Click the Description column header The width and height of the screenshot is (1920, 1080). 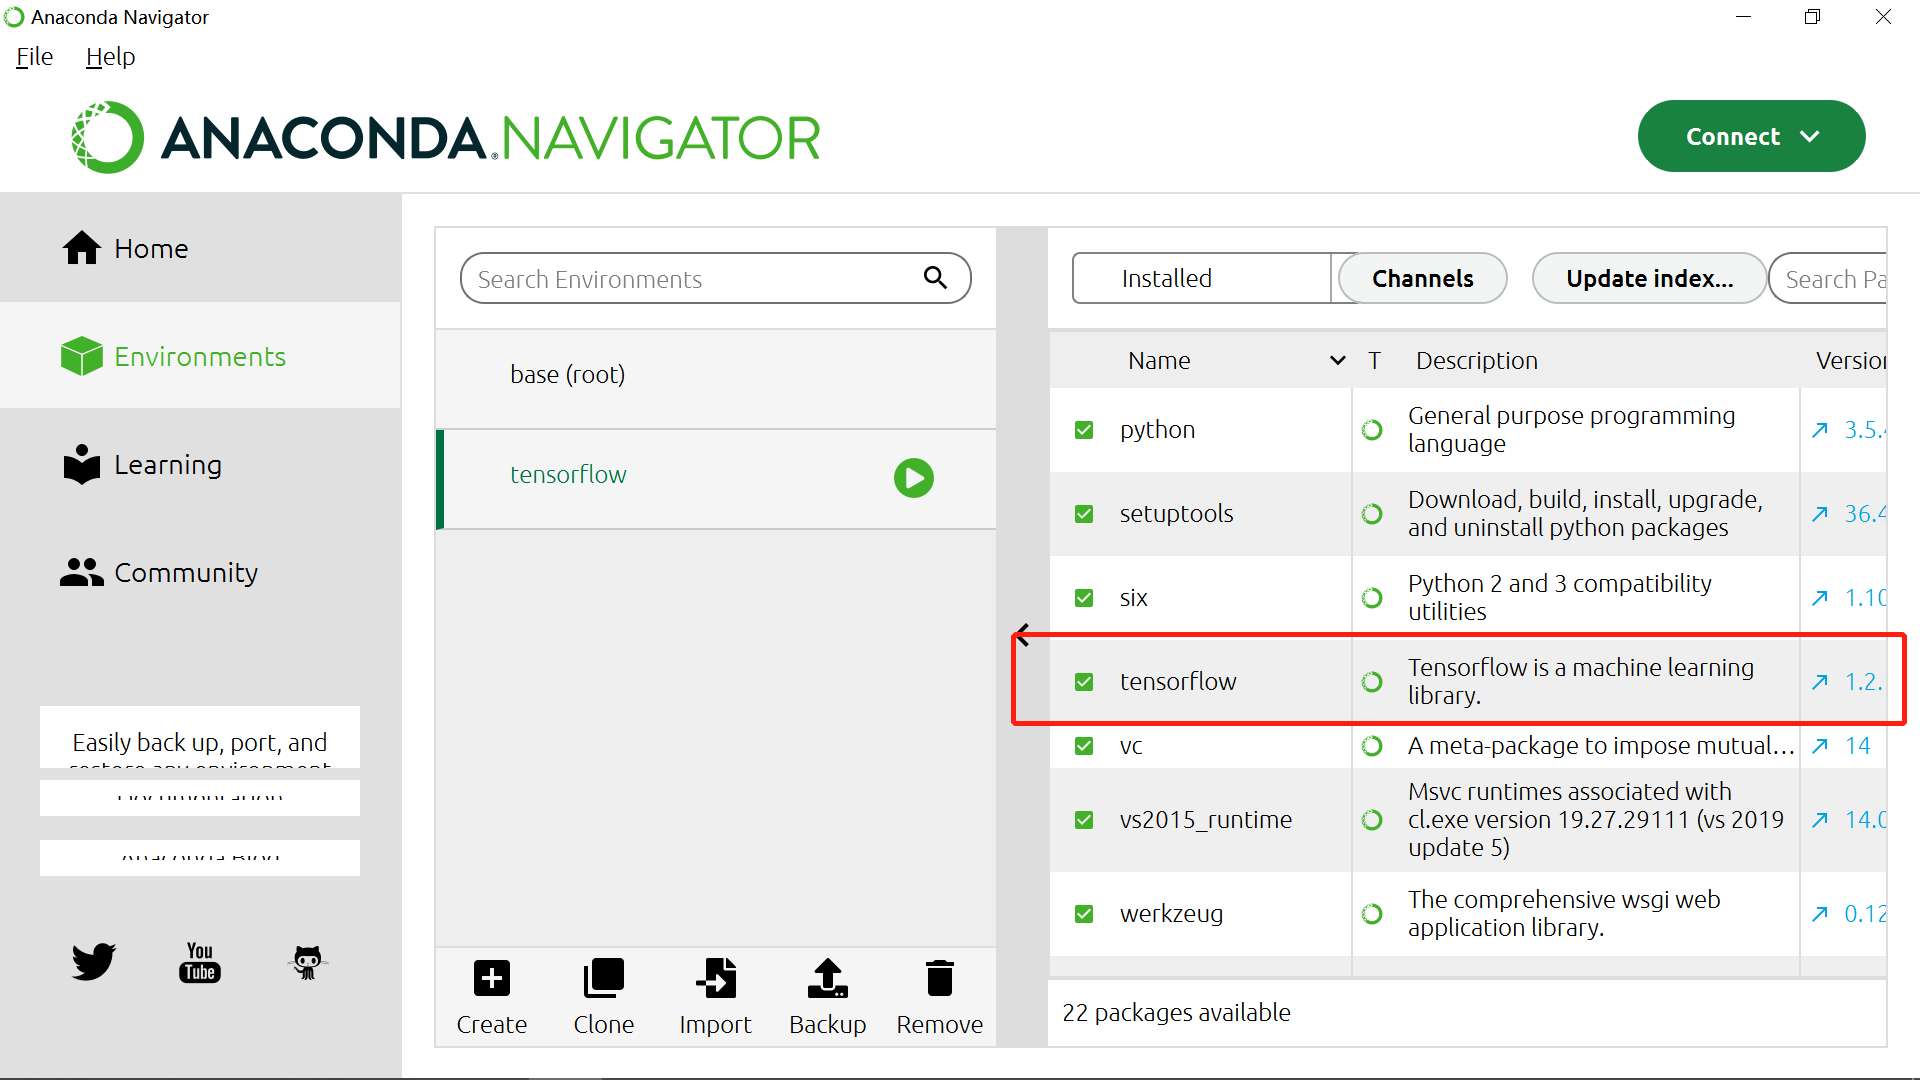1476,360
